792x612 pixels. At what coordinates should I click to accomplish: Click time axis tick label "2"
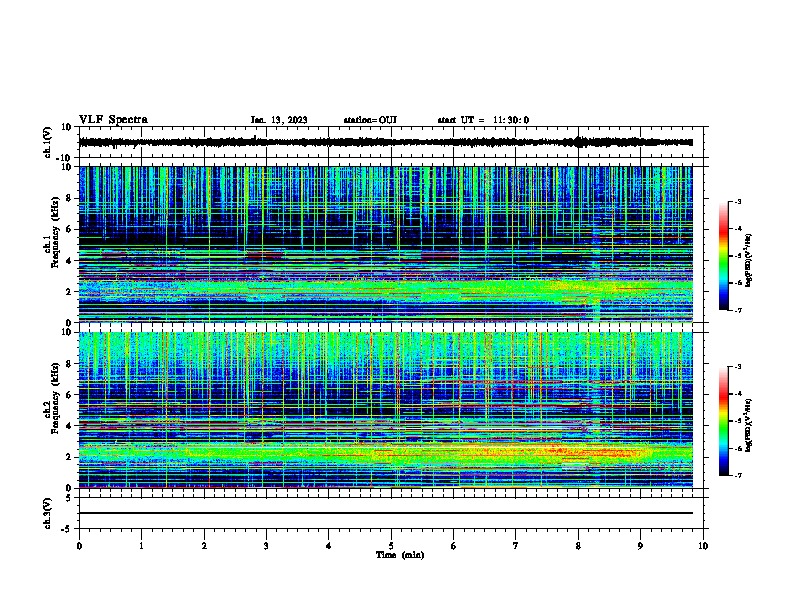tap(204, 546)
